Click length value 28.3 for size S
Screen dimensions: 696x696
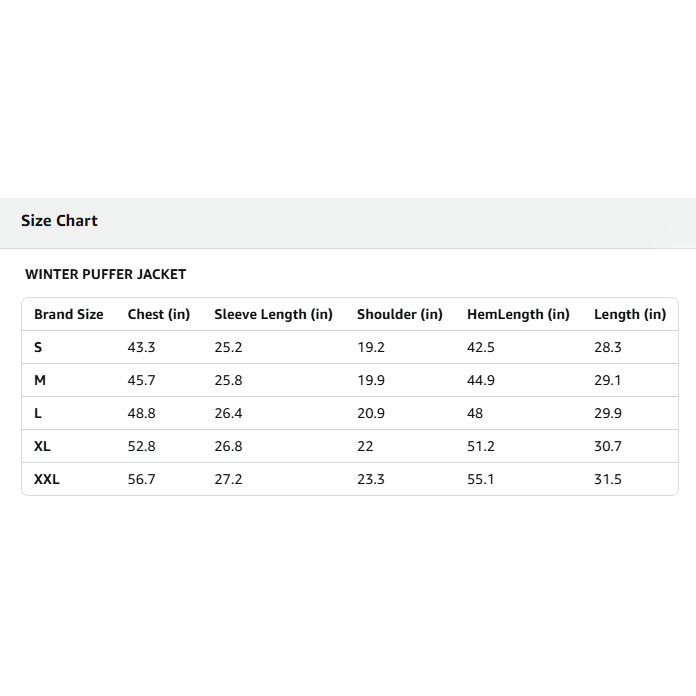coord(608,347)
